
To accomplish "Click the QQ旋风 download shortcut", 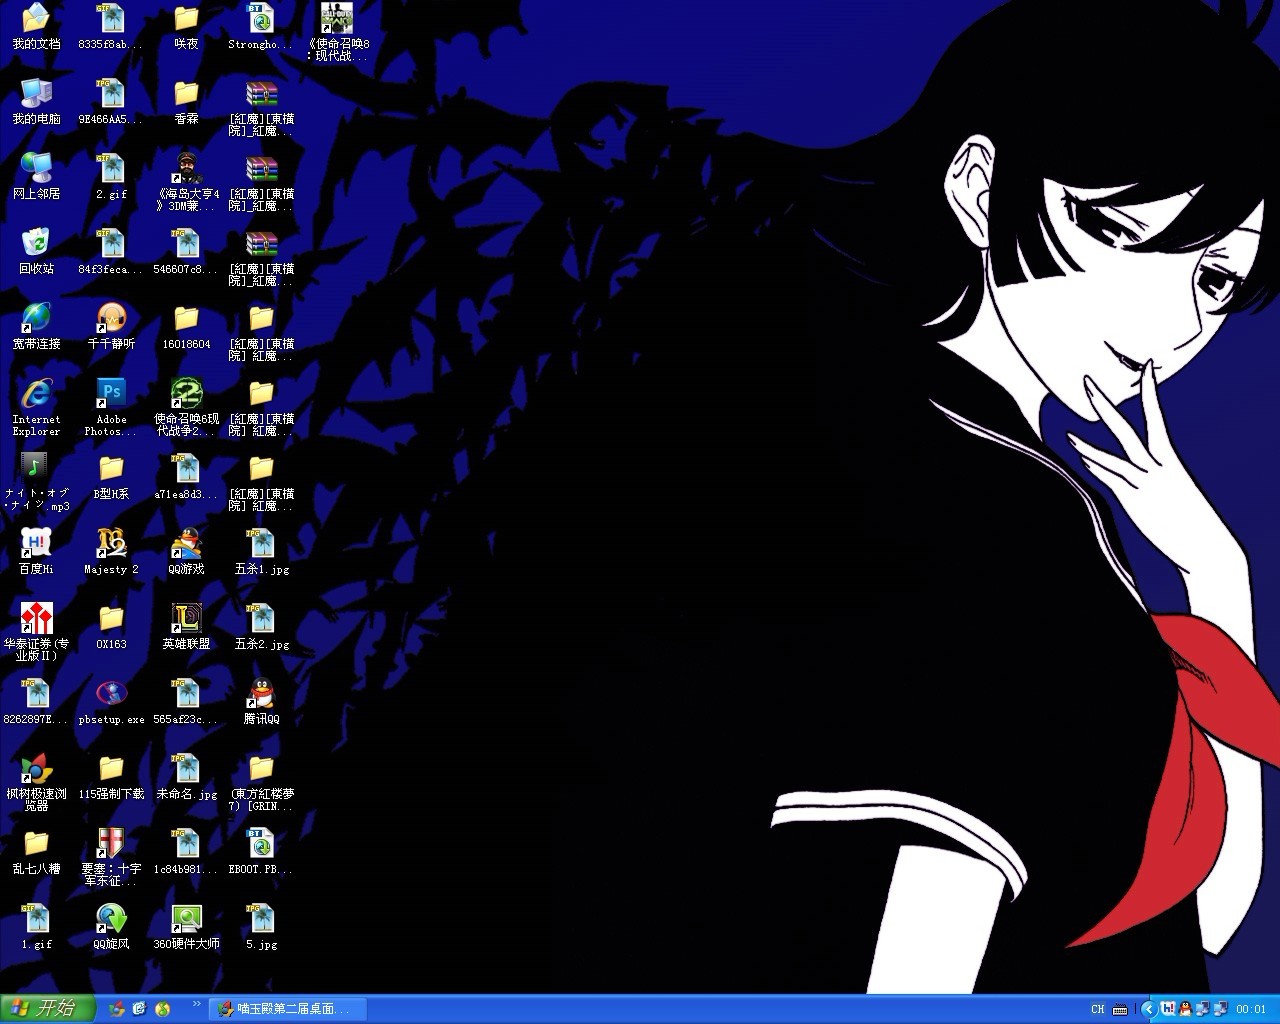I will click(111, 920).
